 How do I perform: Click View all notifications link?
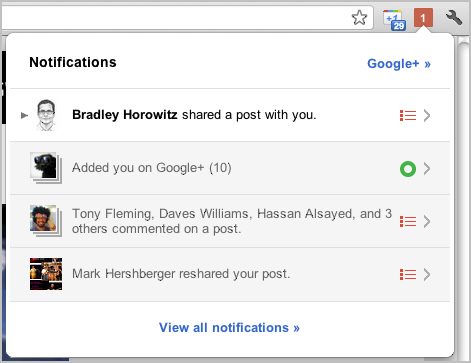point(229,328)
